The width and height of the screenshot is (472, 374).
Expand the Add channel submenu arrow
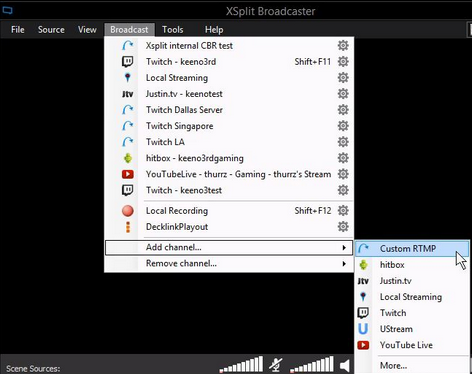pos(344,248)
